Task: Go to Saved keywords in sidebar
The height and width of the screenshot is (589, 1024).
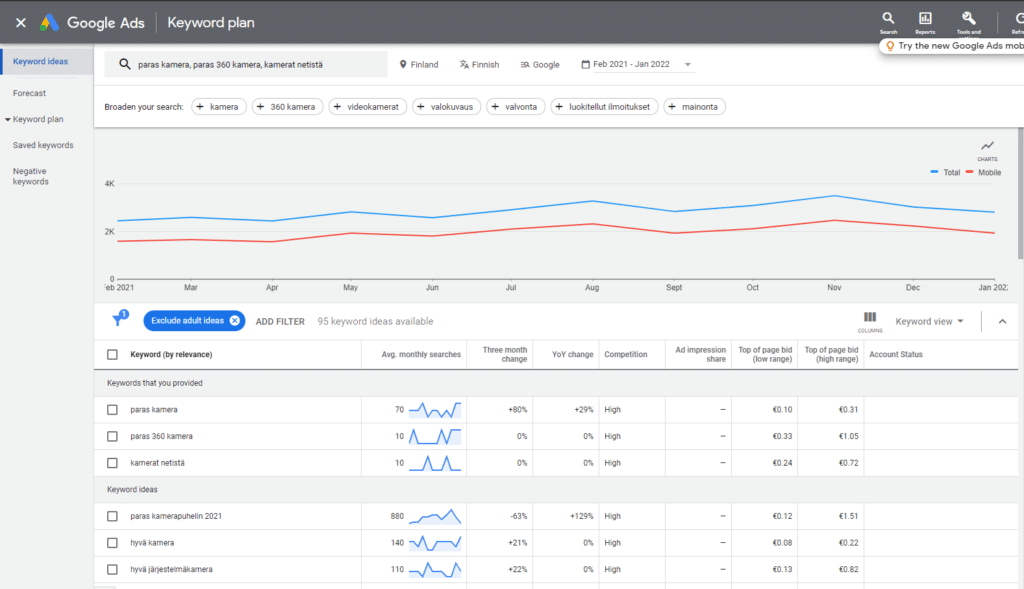Action: tap(43, 145)
